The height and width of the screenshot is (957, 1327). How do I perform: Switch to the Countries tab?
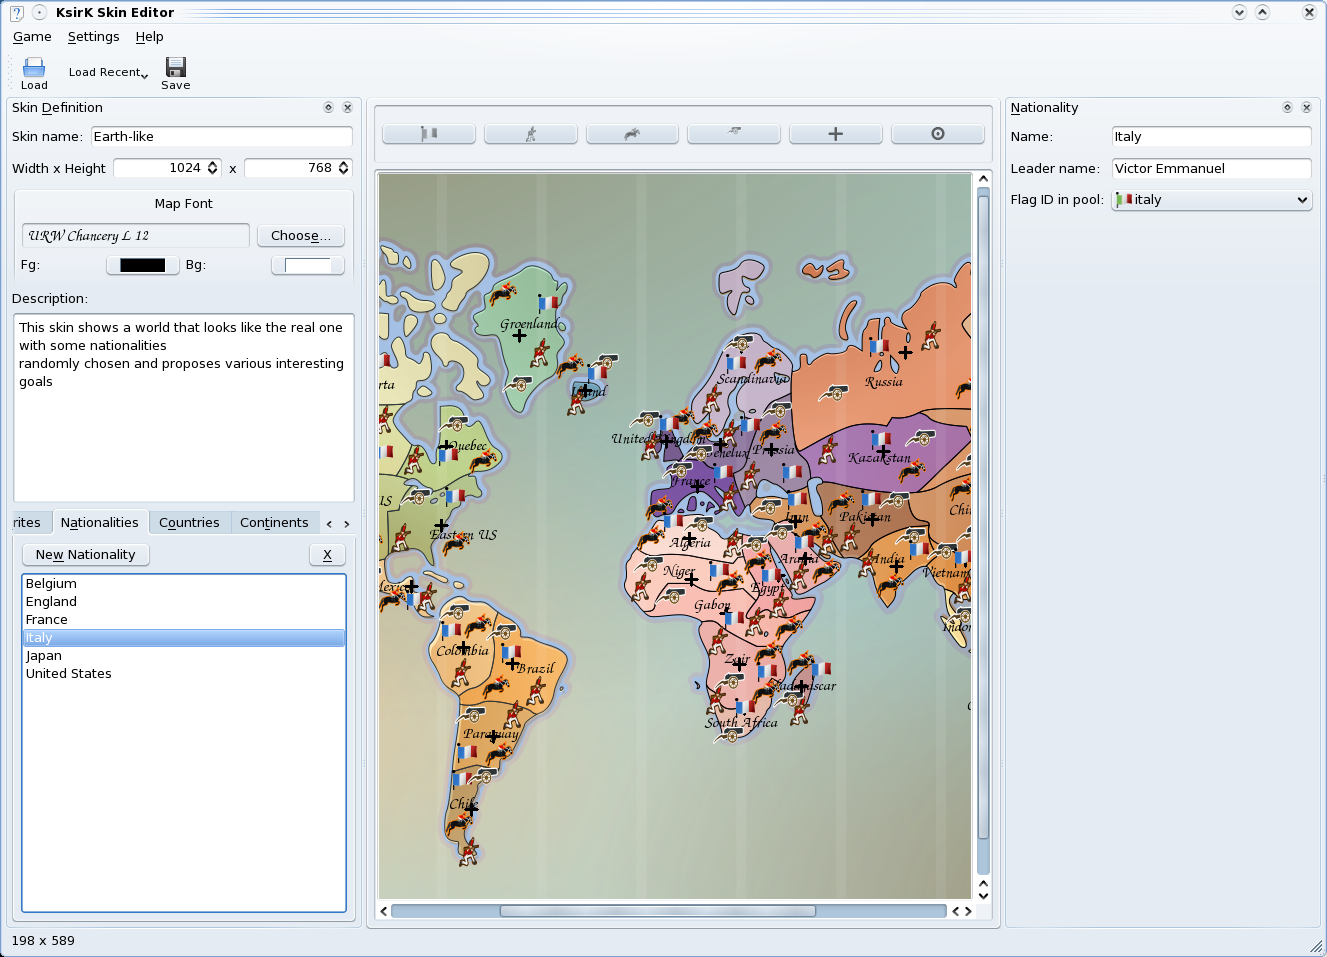click(190, 522)
